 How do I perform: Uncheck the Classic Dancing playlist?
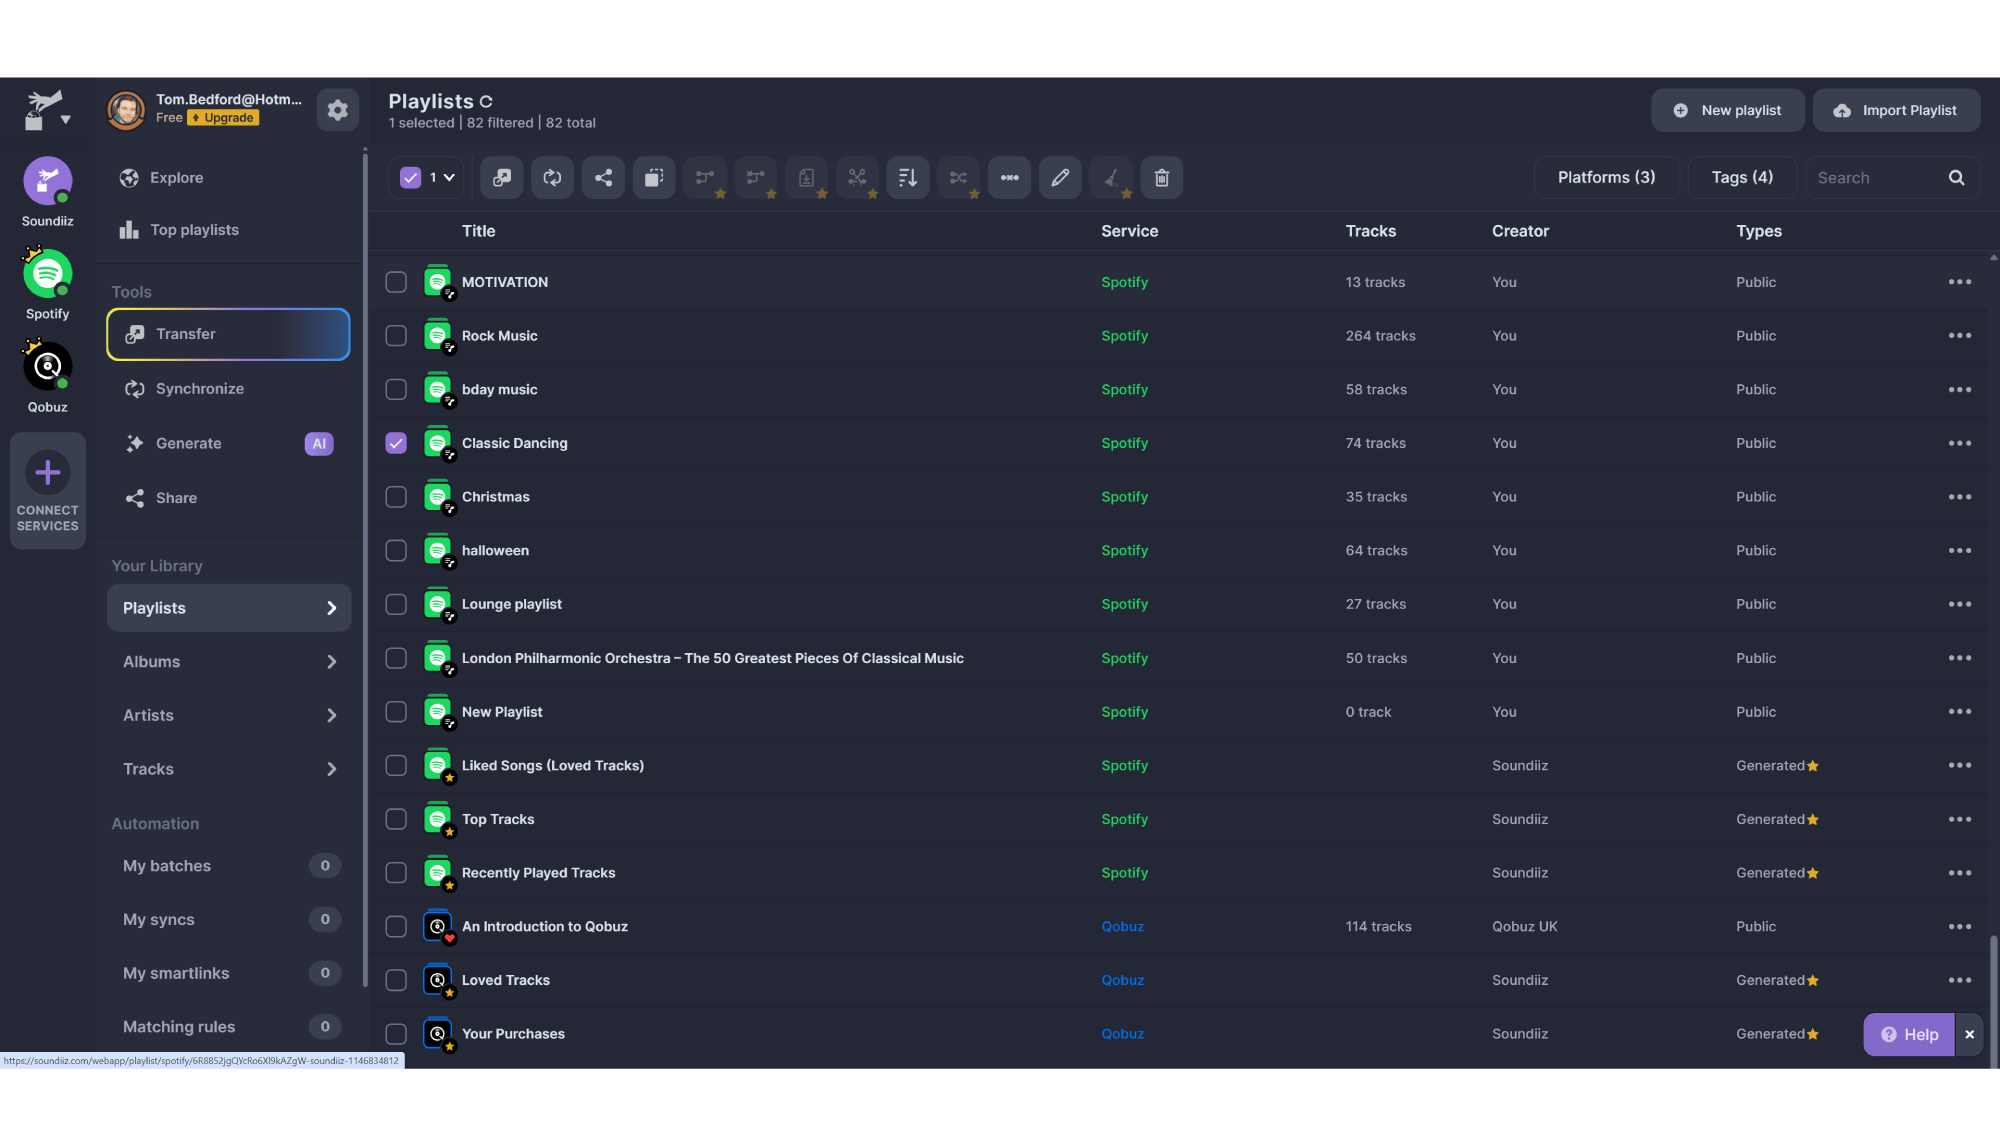(395, 442)
